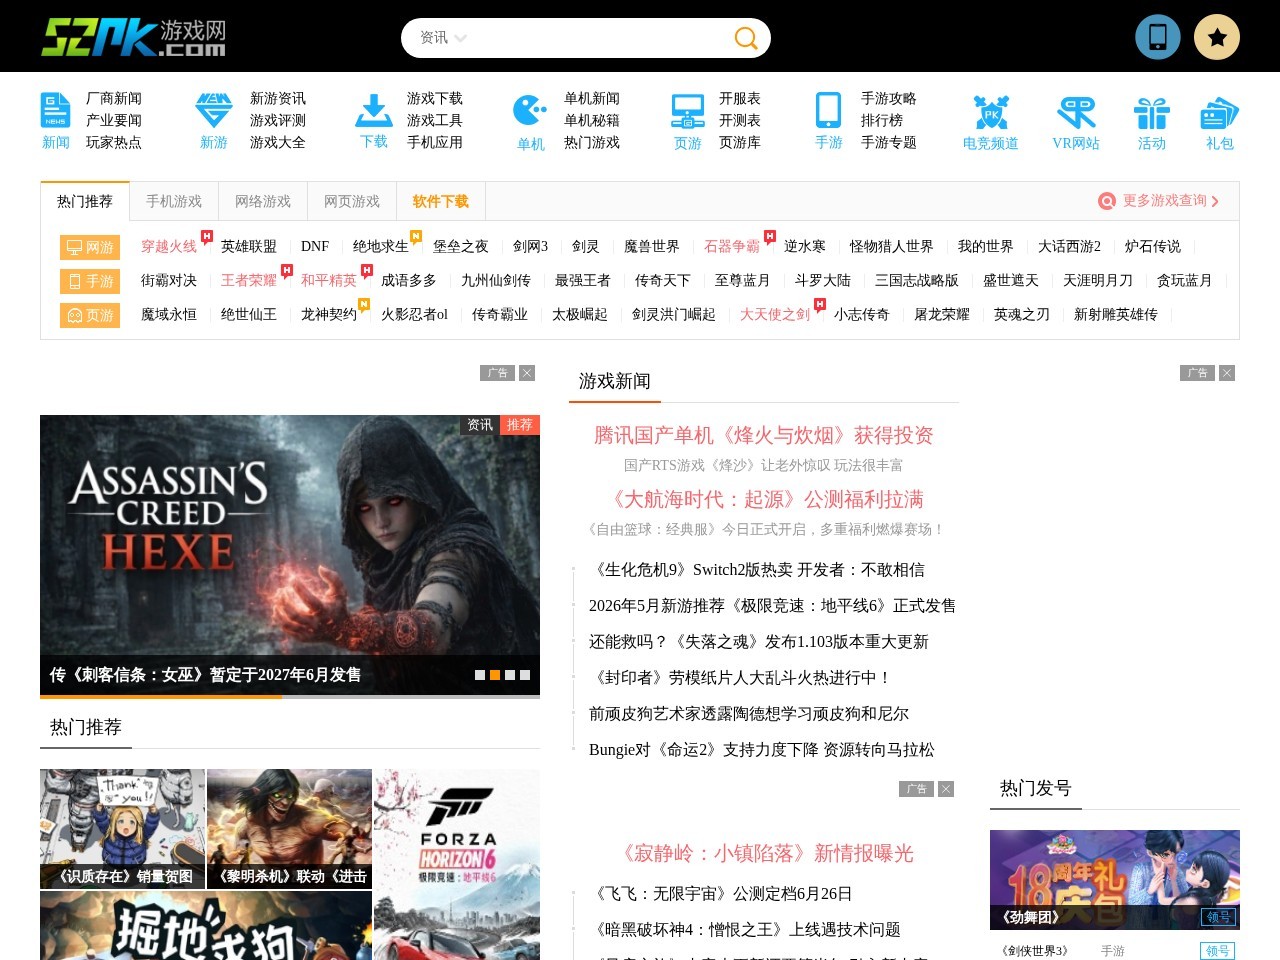Click the search input field
This screenshot has height=960, width=1280.
point(598,38)
